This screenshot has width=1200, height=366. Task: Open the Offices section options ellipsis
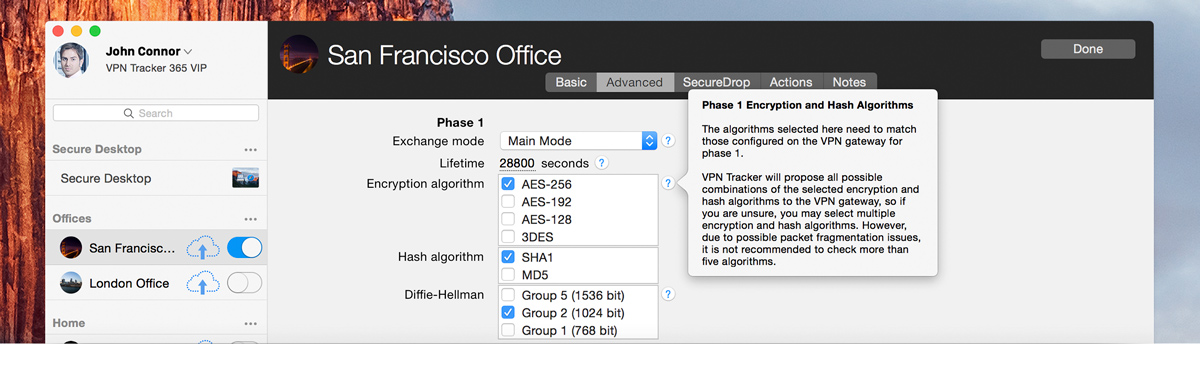coord(250,219)
